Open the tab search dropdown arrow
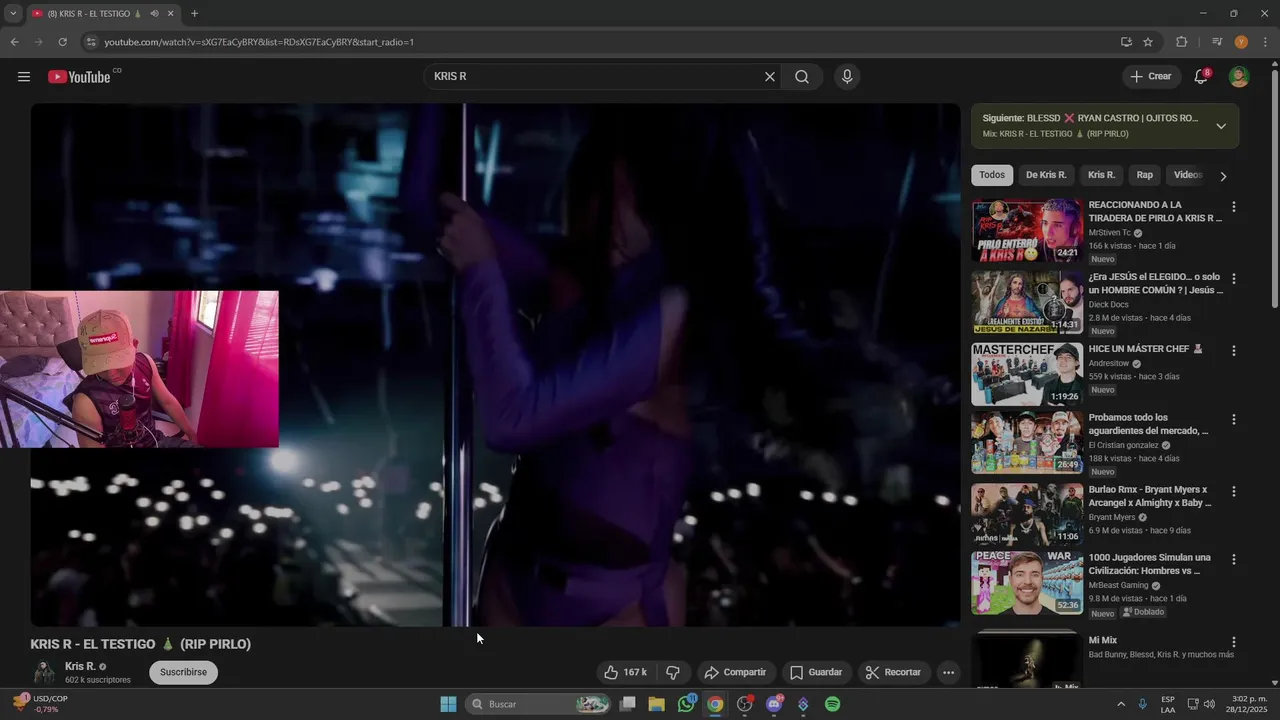The height and width of the screenshot is (720, 1280). pos(13,13)
